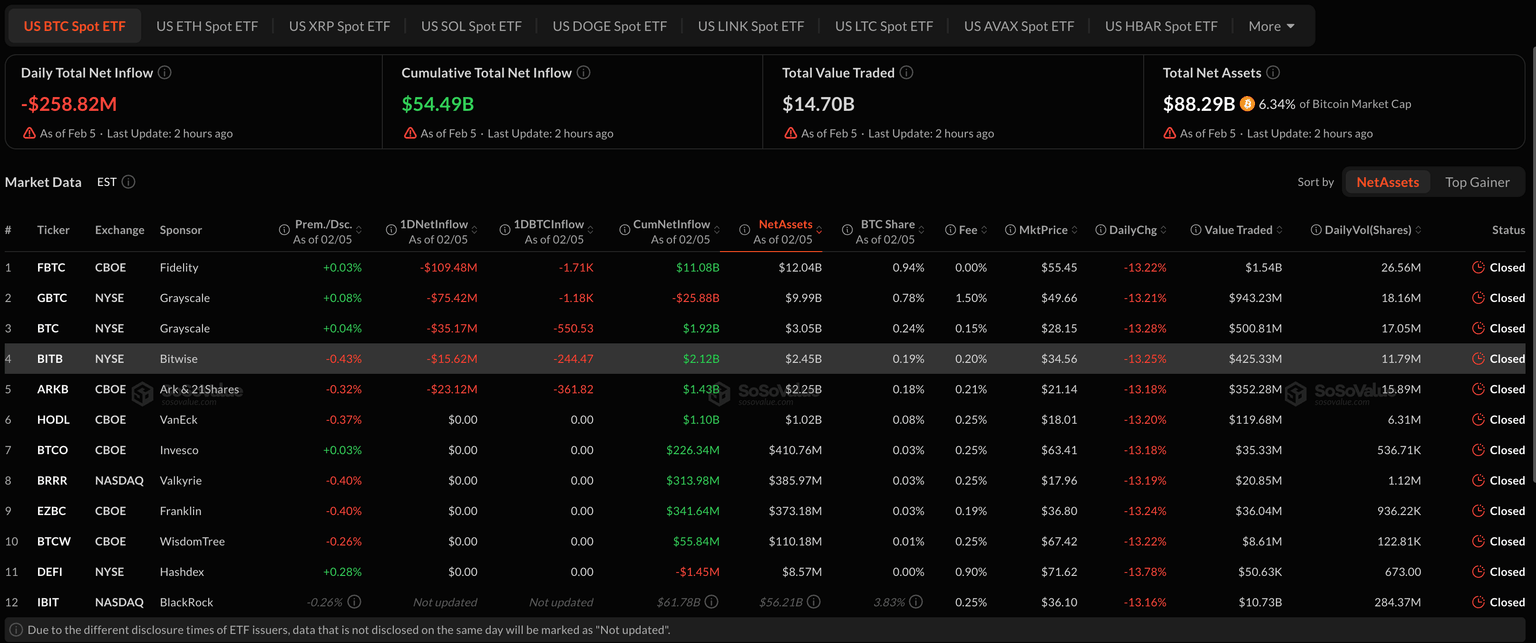Open the US SOL Spot ETF tab
The width and height of the screenshot is (1536, 643).
point(471,26)
